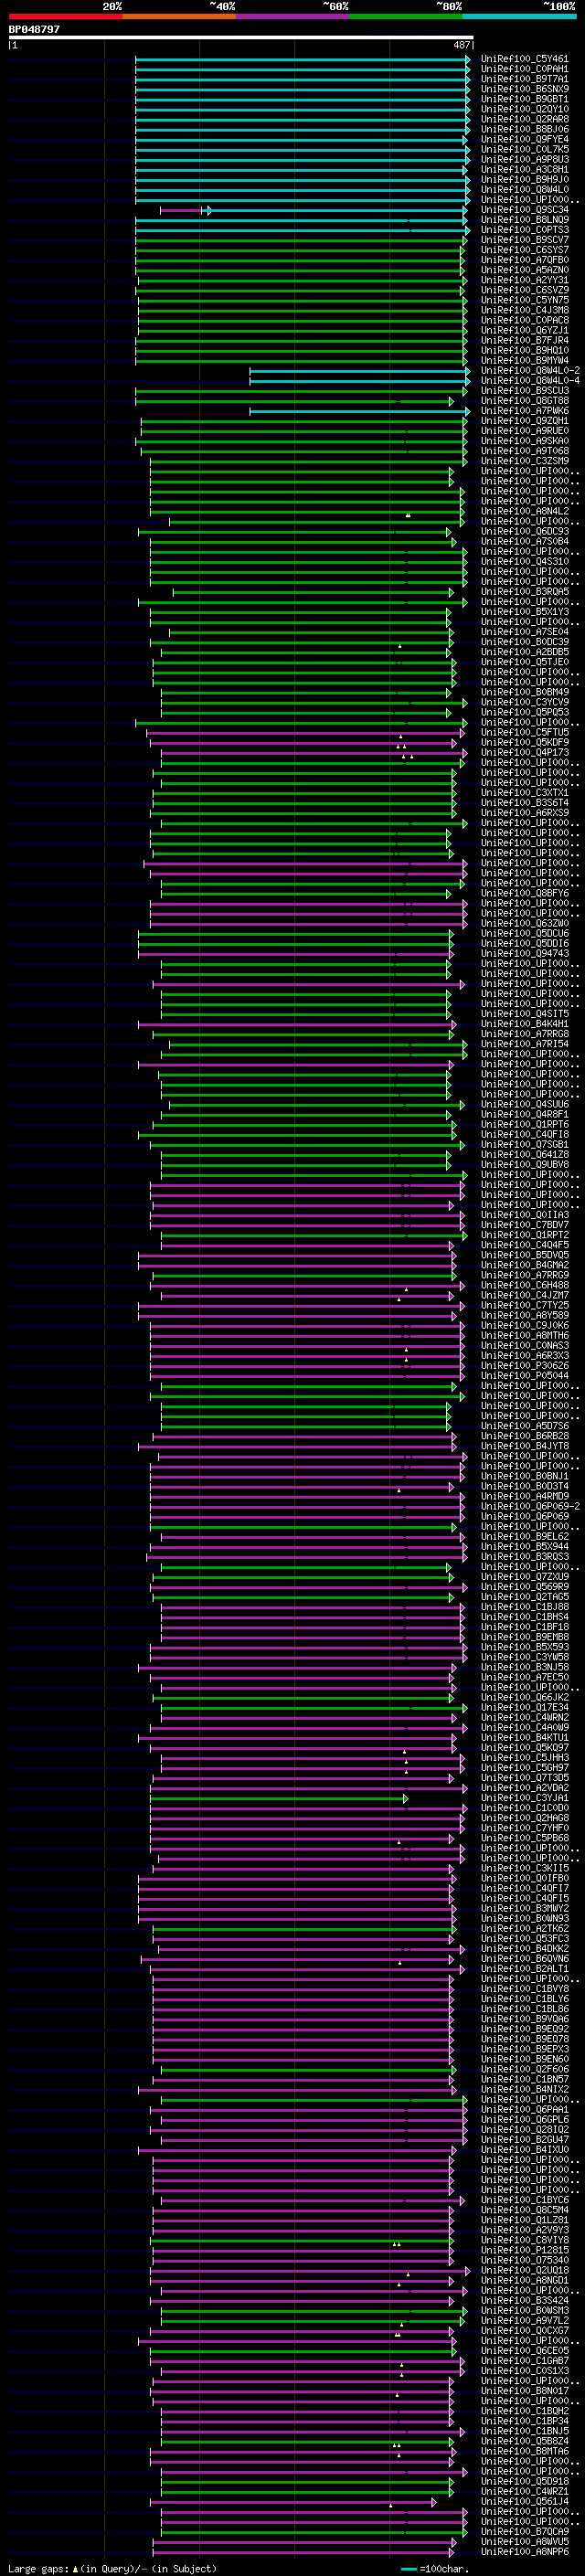Select hit label UniRef100_Q6P069-2
Image resolution: width=585 pixels, height=2576 pixels.
pyautogui.click(x=530, y=1506)
